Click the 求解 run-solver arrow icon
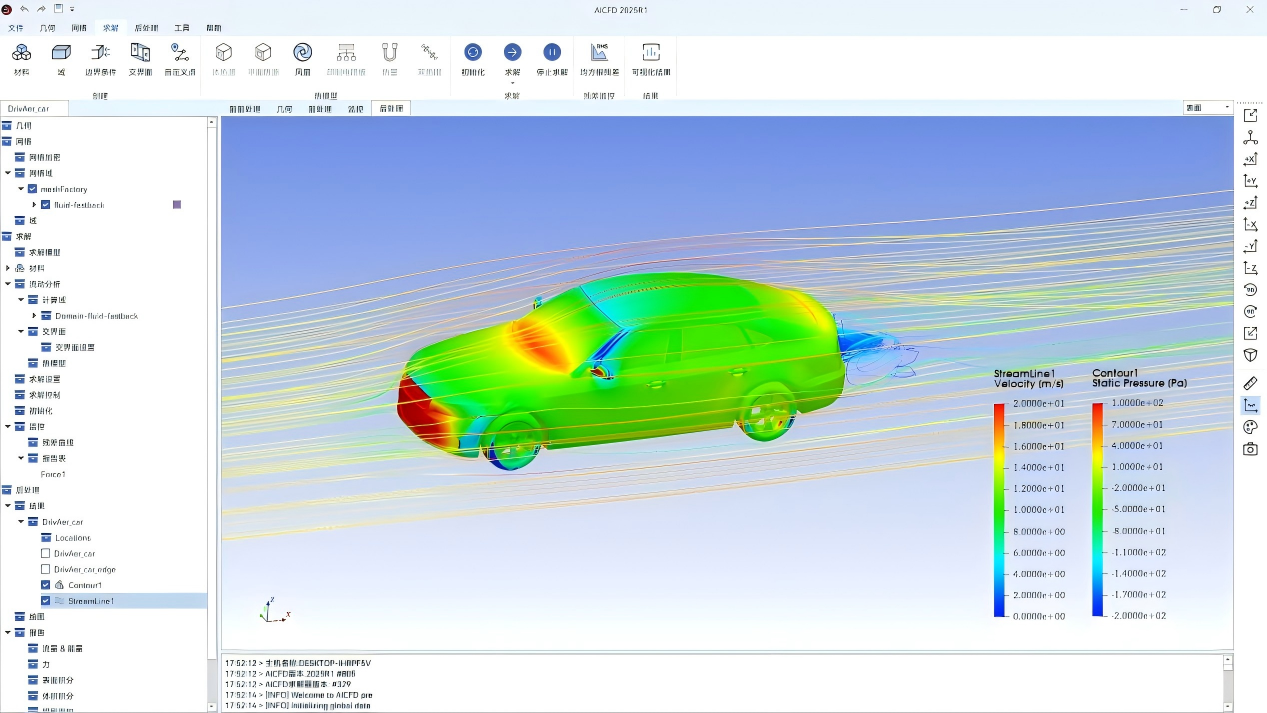Image resolution: width=1267 pixels, height=713 pixels. pos(512,52)
